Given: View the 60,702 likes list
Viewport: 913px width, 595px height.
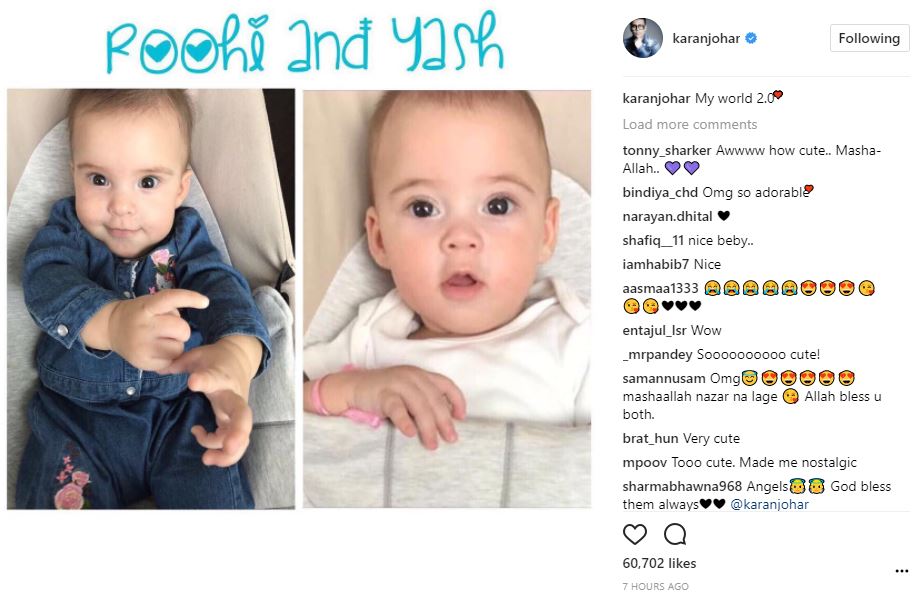Looking at the screenshot, I should tap(659, 563).
